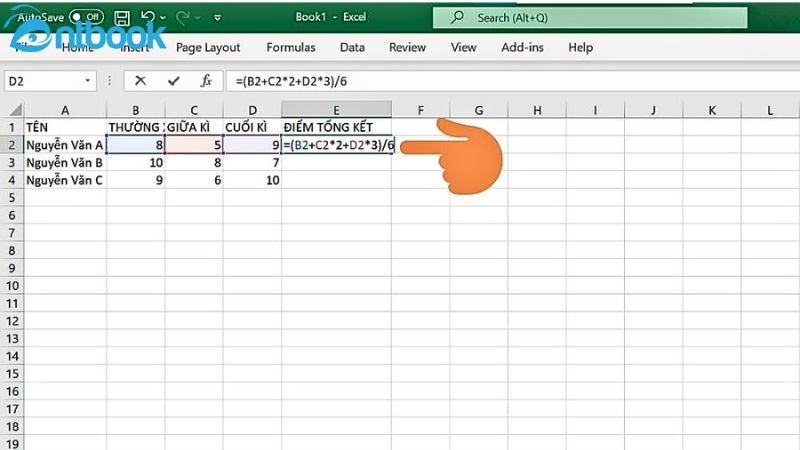Click cell Nguyễn Văn C
The width and height of the screenshot is (800, 450).
[x=65, y=180]
